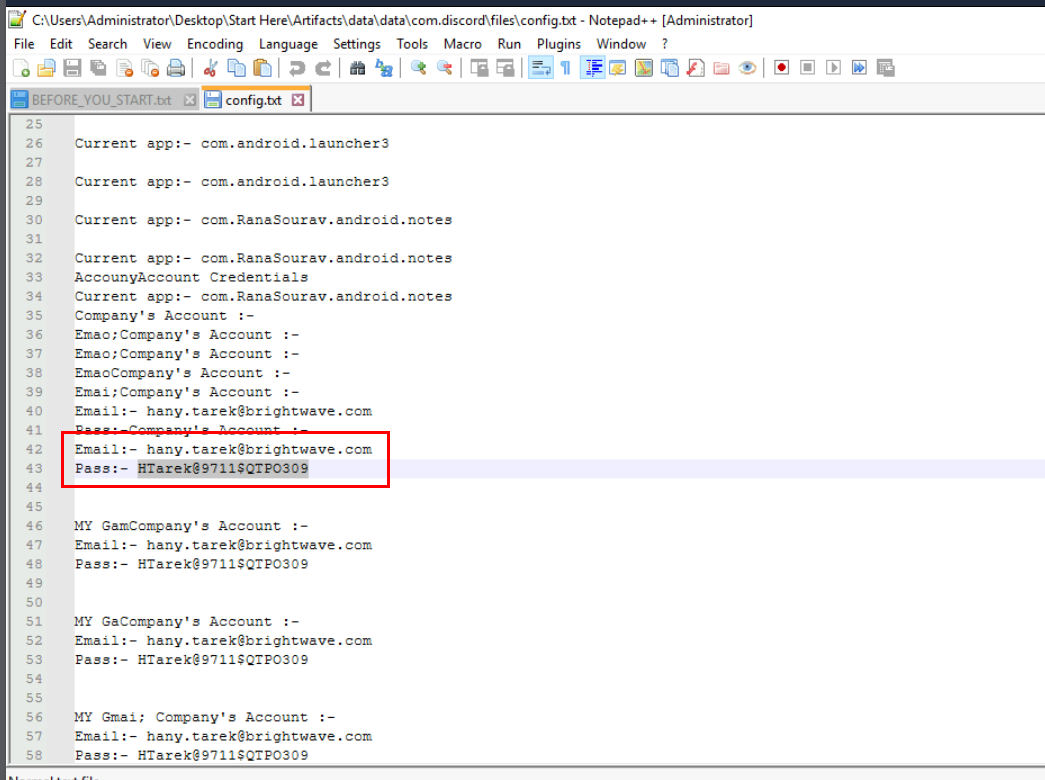Open the Plugins menu
Viewport: 1045px width, 780px height.
point(558,44)
